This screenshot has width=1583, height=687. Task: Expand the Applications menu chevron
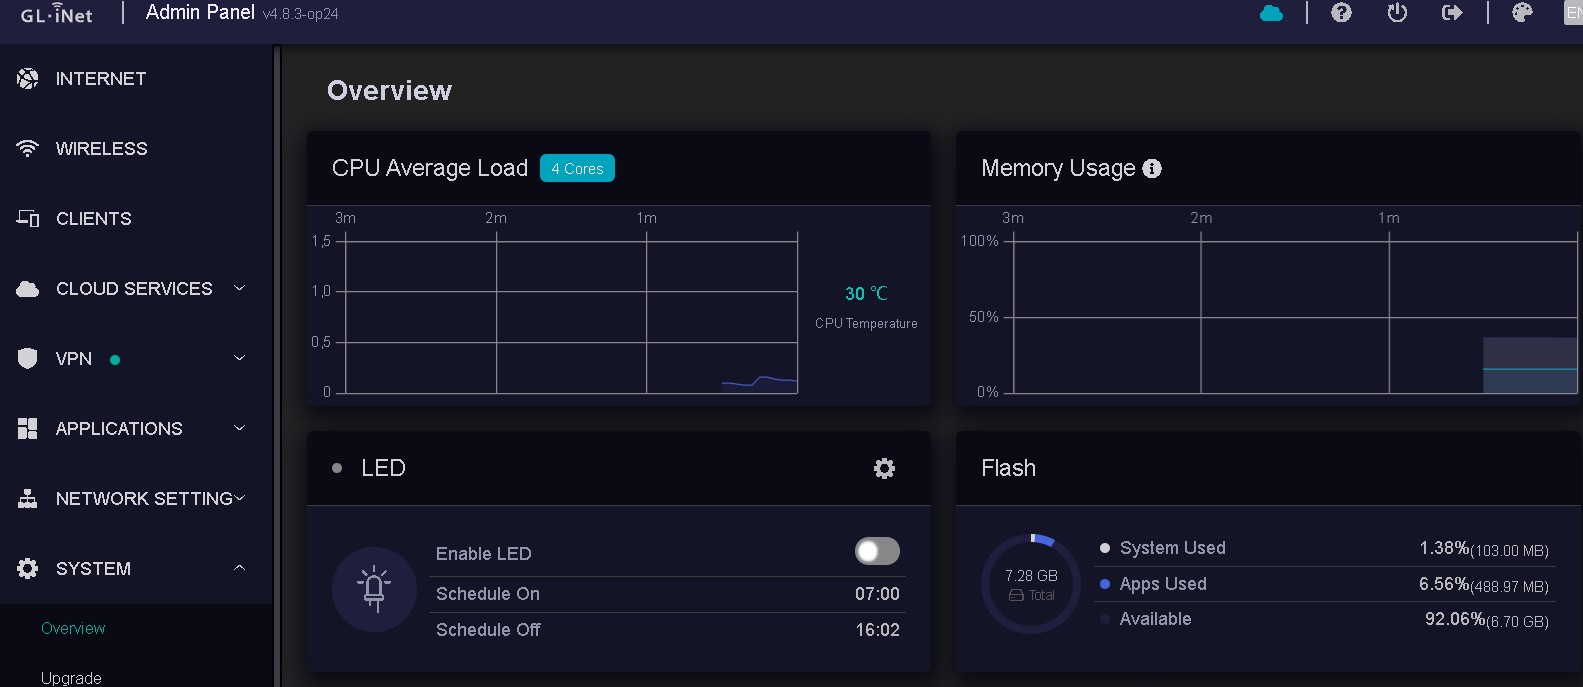[239, 428]
